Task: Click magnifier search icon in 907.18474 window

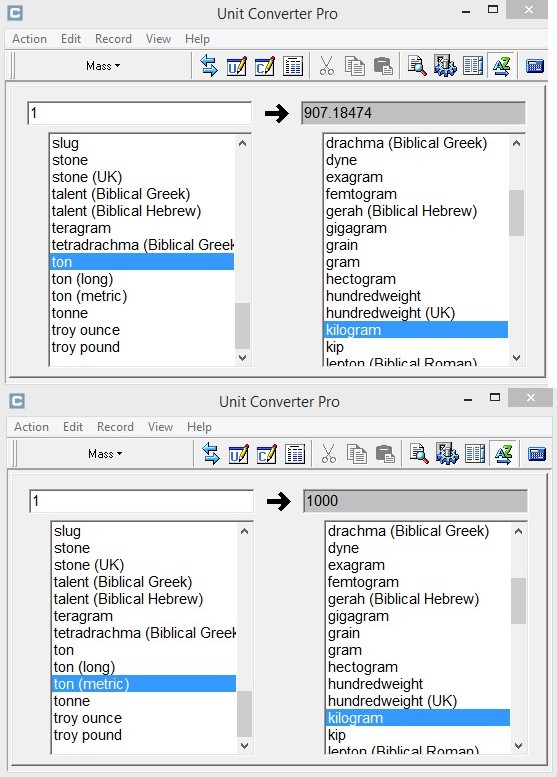Action: [x=417, y=66]
